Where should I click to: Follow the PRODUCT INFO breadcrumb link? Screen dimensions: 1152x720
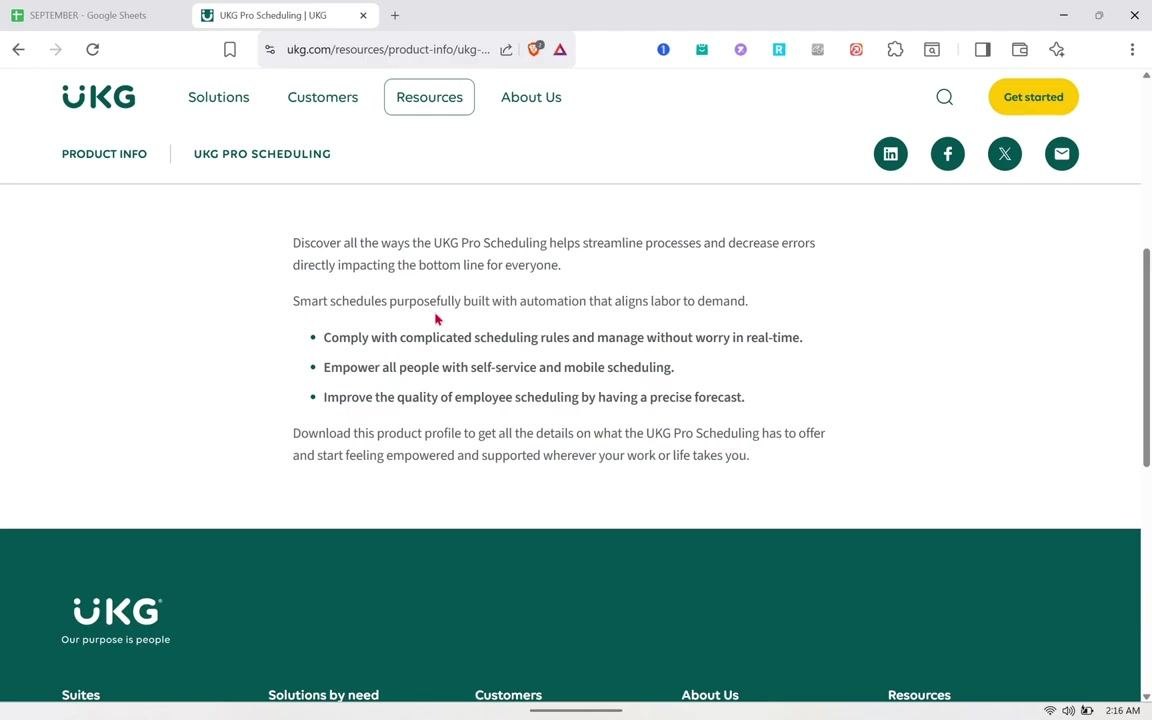click(x=104, y=154)
